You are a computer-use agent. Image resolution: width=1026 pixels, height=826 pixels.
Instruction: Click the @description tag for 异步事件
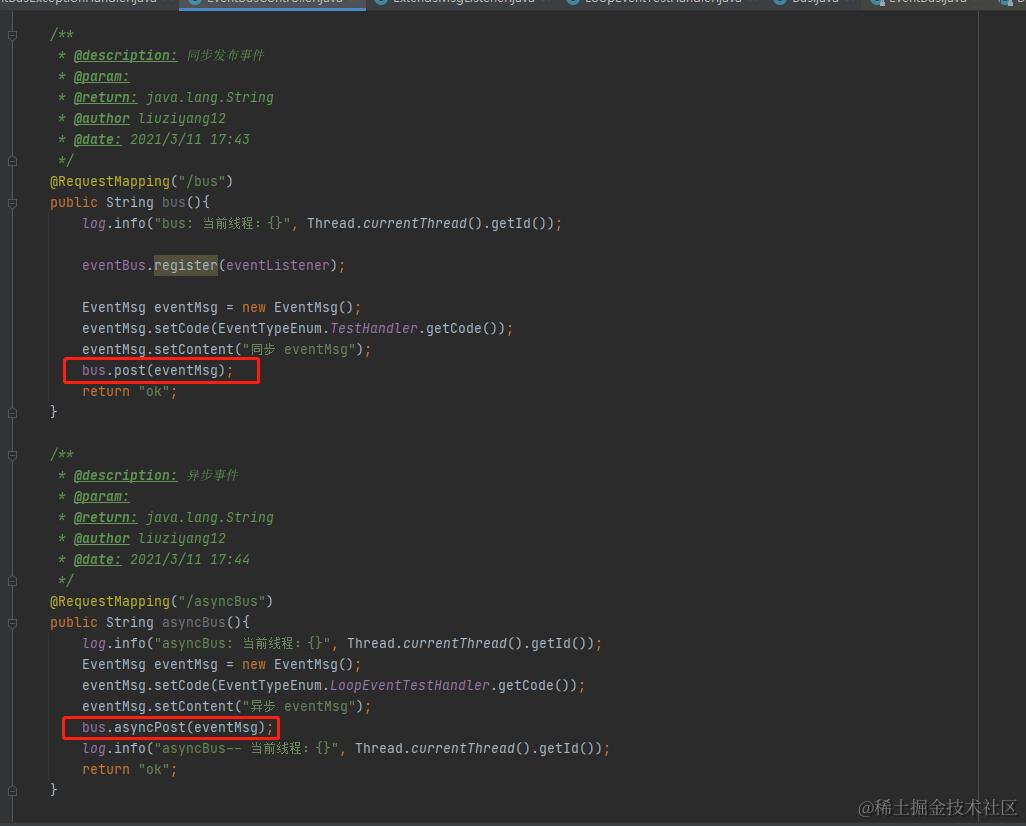125,476
